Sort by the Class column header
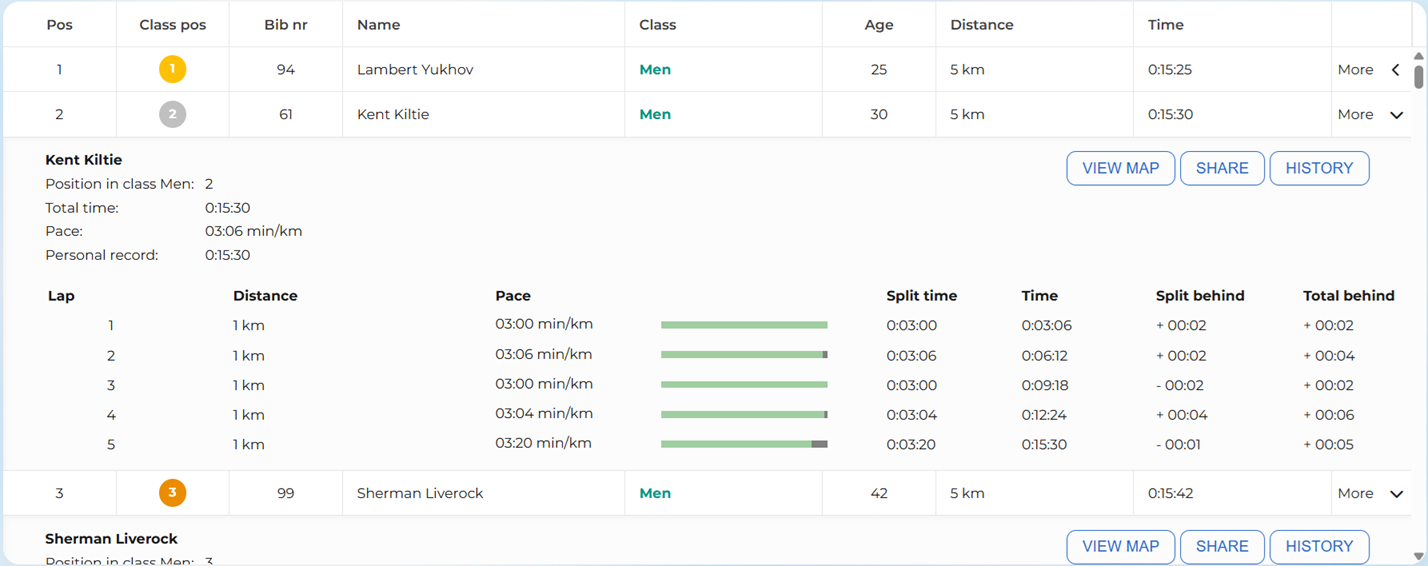Screen dimensions: 1428x566 (x=657, y=25)
